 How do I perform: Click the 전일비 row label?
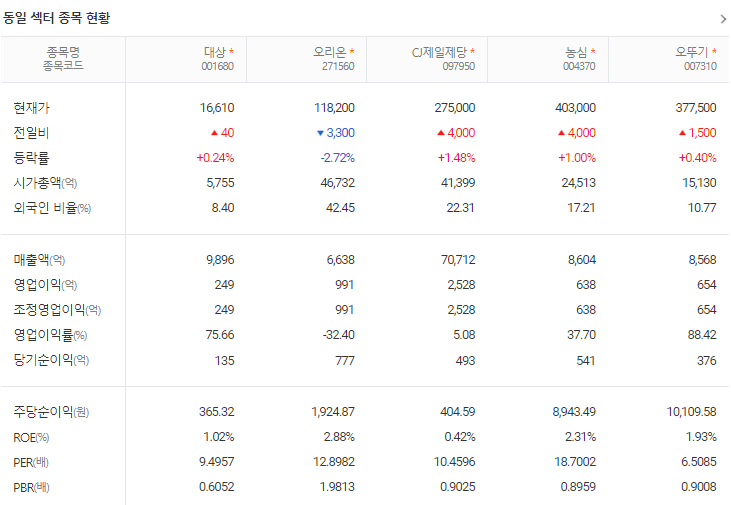(31, 133)
